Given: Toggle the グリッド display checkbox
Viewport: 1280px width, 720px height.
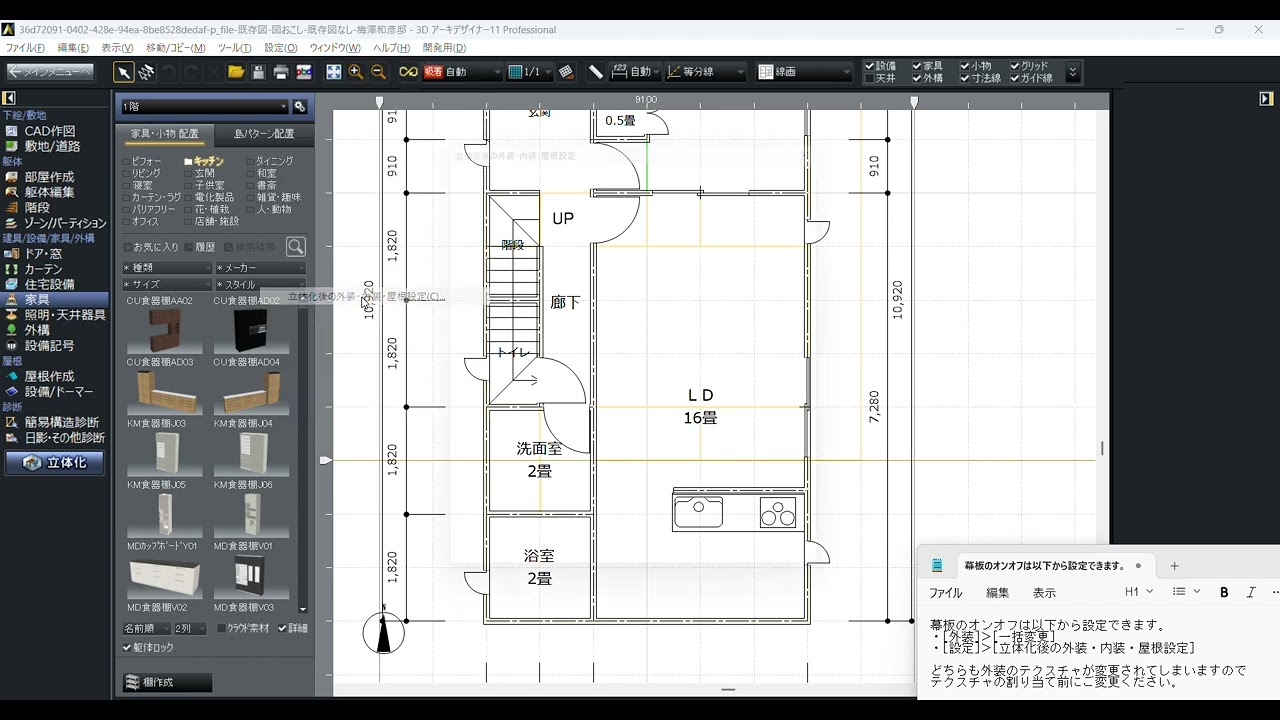Looking at the screenshot, I should (1015, 66).
